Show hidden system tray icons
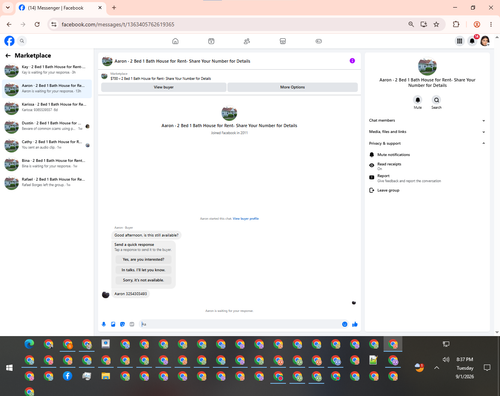The height and width of the screenshot is (396, 500). (x=437, y=368)
